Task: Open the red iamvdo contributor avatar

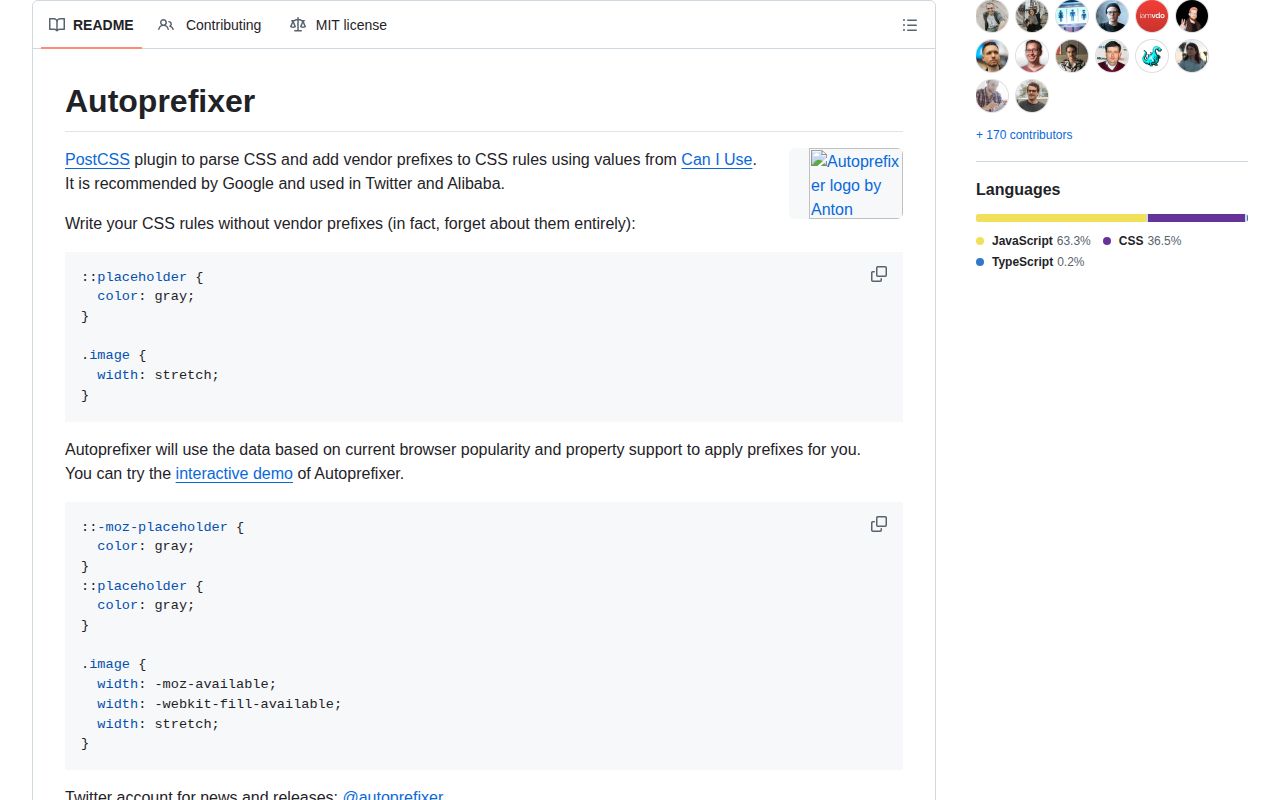Action: (1152, 16)
